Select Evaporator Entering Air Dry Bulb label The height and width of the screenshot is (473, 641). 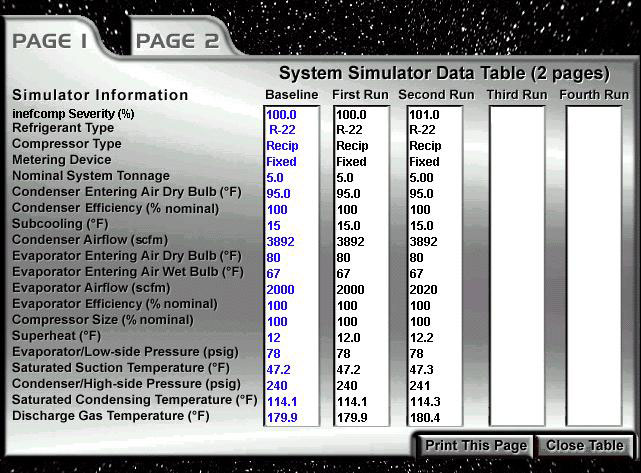tap(127, 256)
